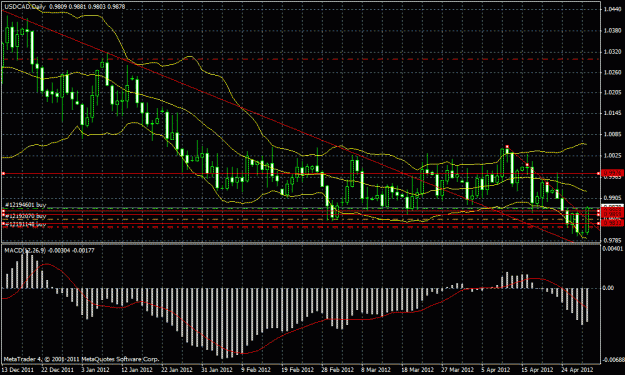The width and height of the screenshot is (625, 375).
Task: Select the #12191148 buy order label
Action: [x=26, y=225]
